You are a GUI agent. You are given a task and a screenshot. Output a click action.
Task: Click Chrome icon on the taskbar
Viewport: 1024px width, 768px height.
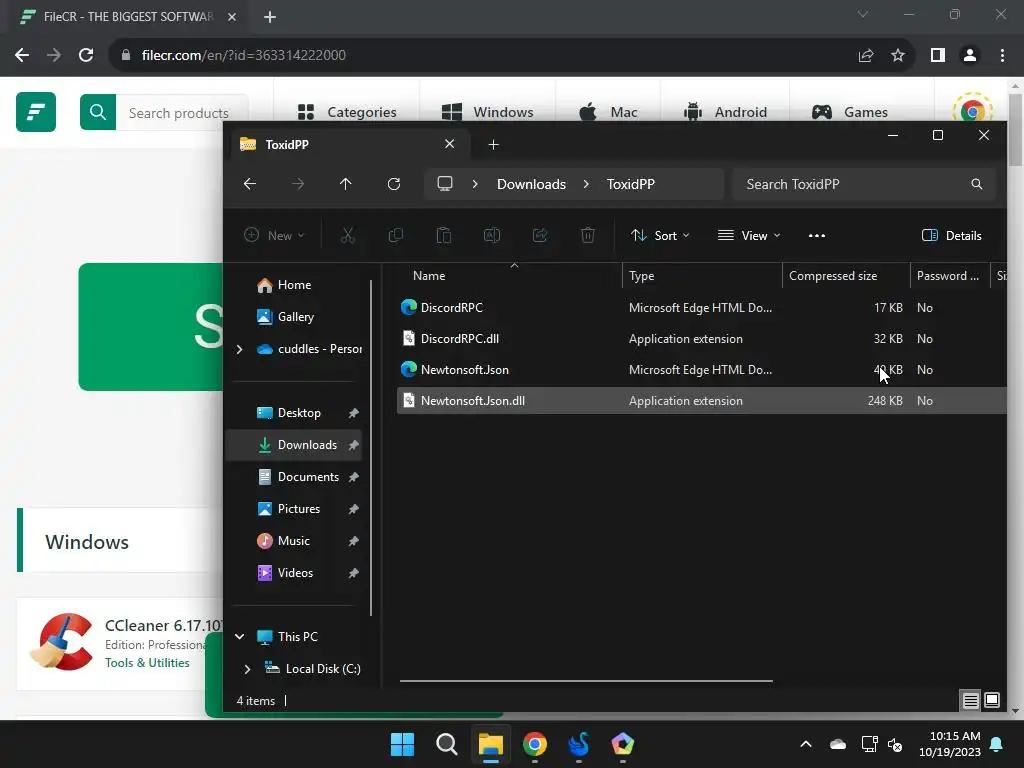tap(535, 744)
